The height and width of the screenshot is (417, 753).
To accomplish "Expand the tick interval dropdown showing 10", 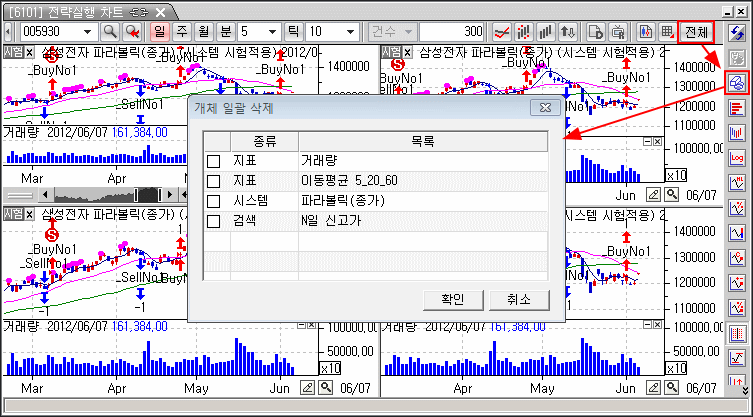I will tap(350, 32).
